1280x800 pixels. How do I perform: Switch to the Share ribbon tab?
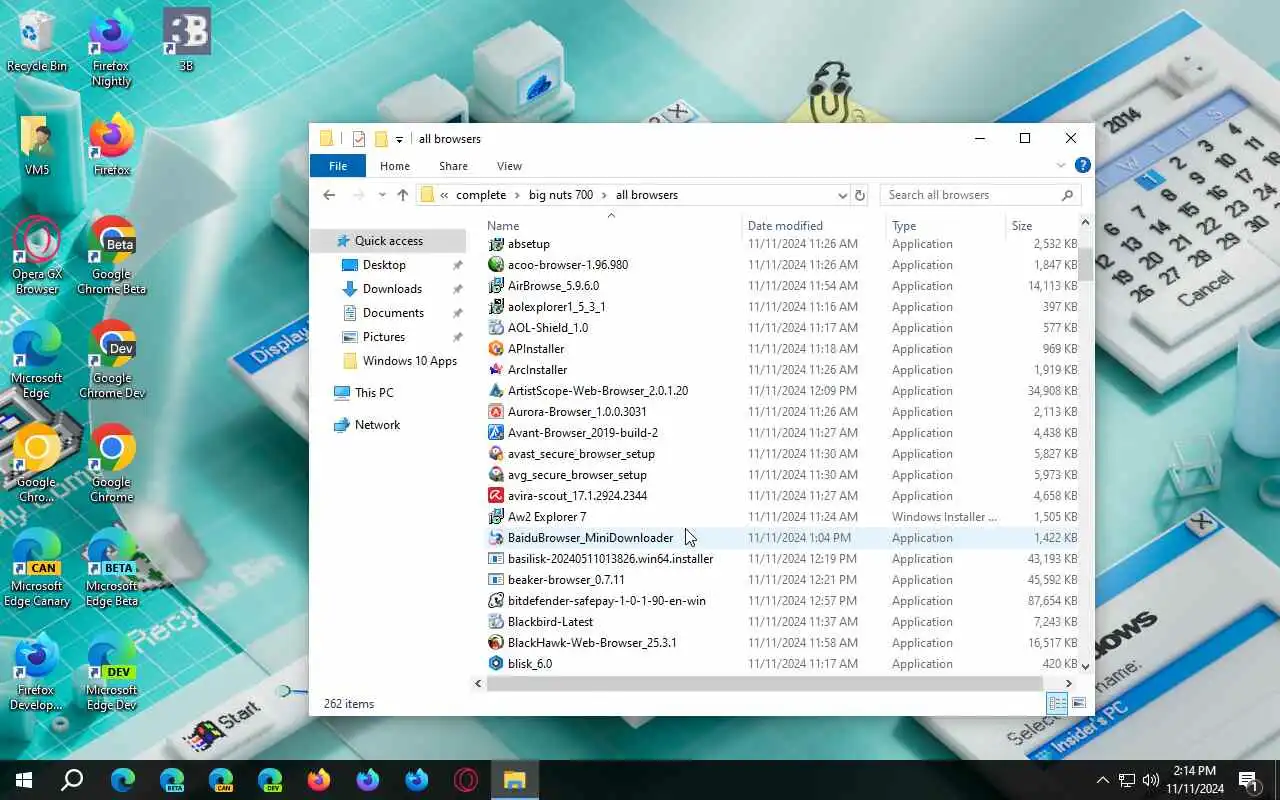coord(453,166)
